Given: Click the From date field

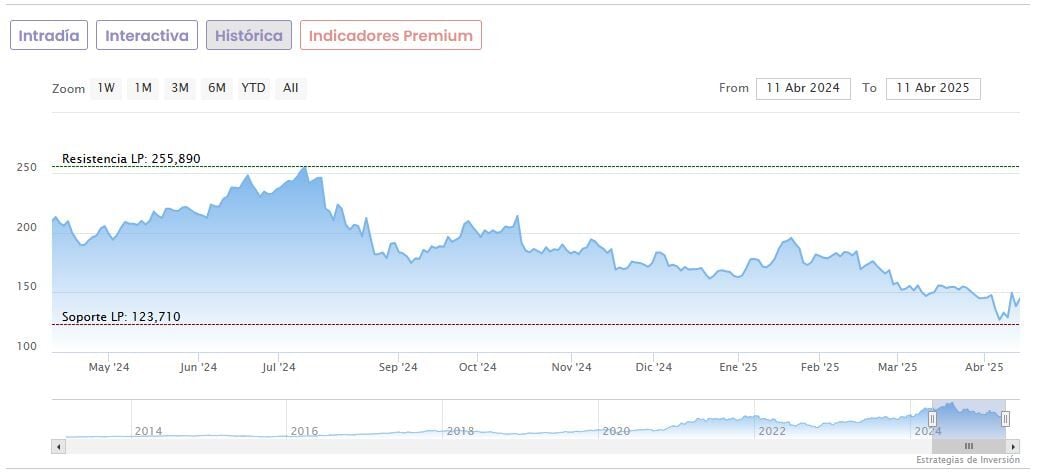Looking at the screenshot, I should coord(803,88).
